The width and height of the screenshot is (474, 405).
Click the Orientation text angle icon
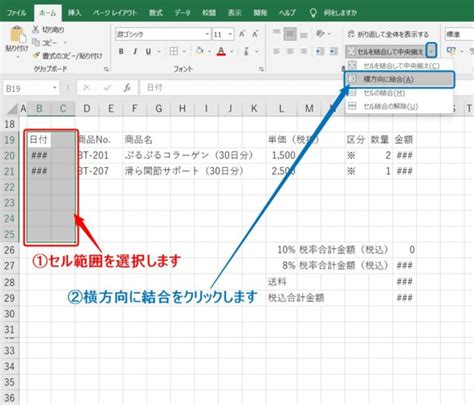[x=320, y=33]
